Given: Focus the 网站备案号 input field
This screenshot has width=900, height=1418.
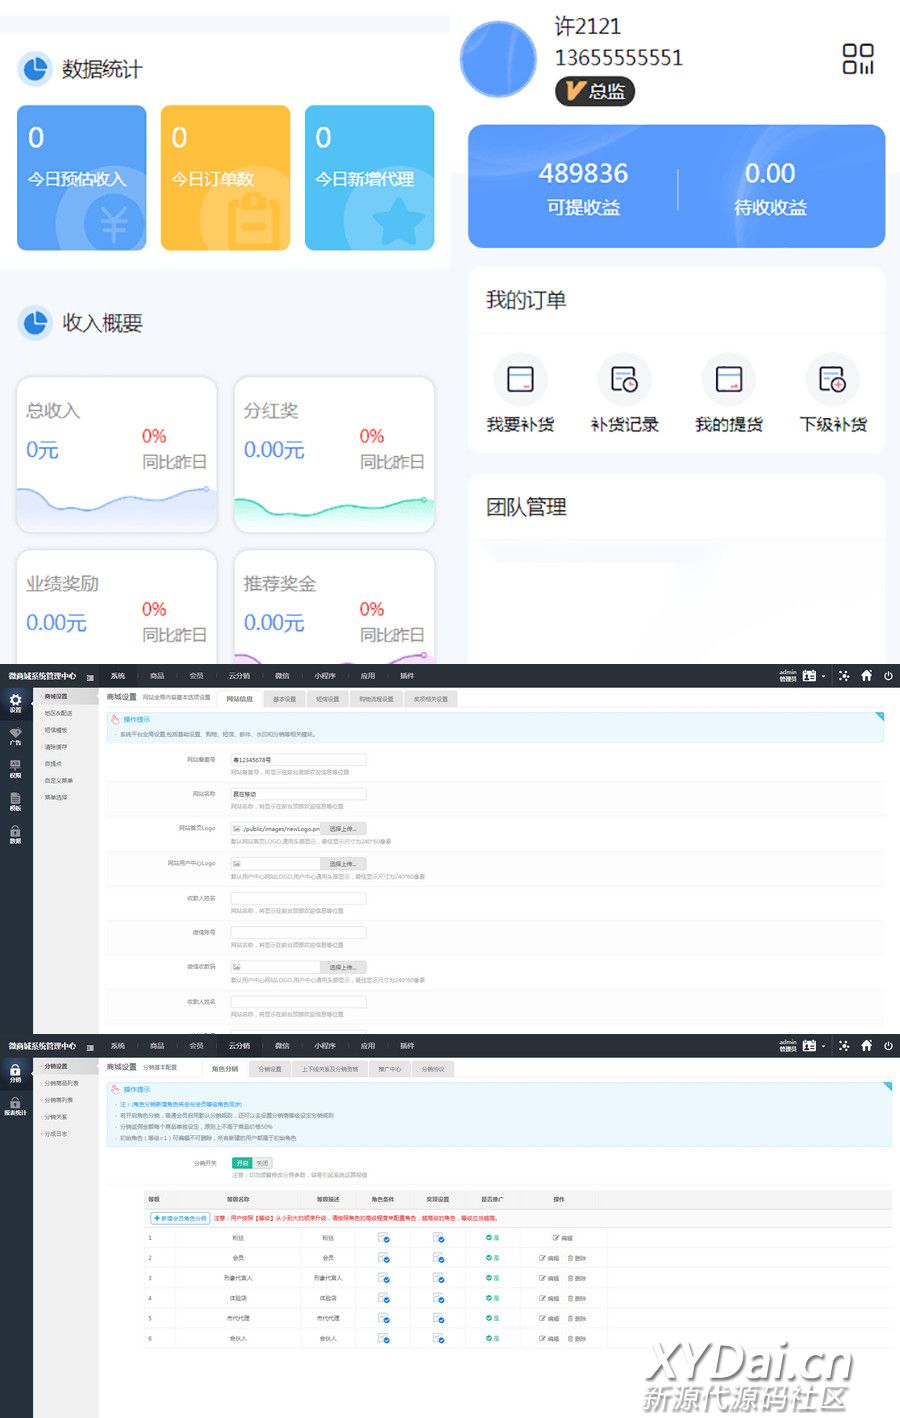Looking at the screenshot, I should (x=298, y=760).
